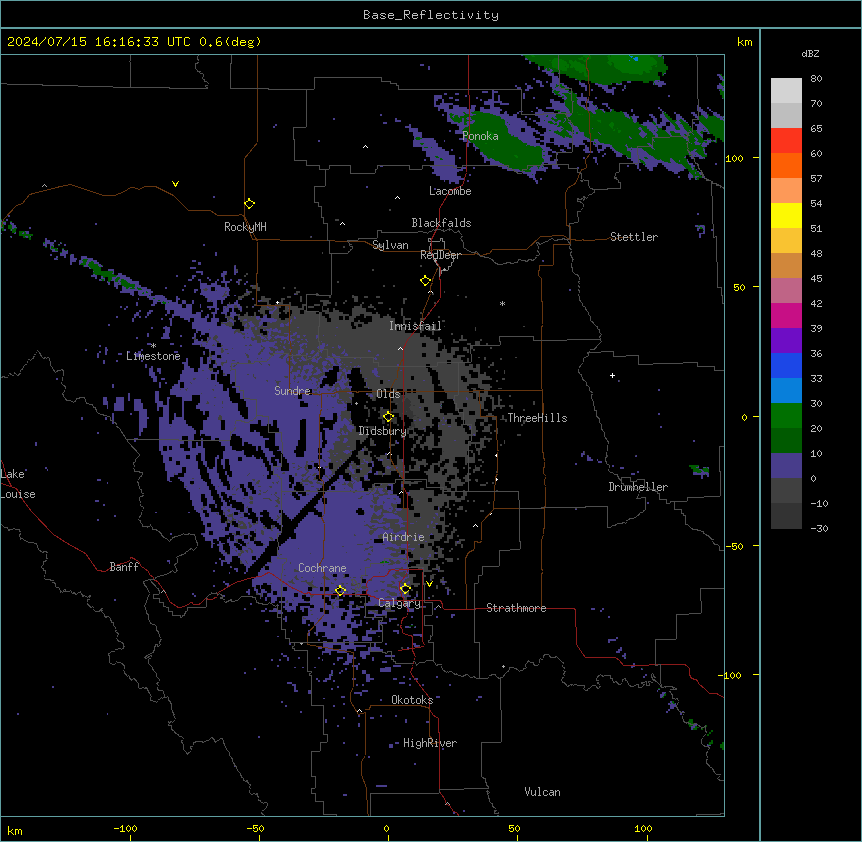862x842 pixels.
Task: Click the Didsbury city label
Action: [x=383, y=431]
